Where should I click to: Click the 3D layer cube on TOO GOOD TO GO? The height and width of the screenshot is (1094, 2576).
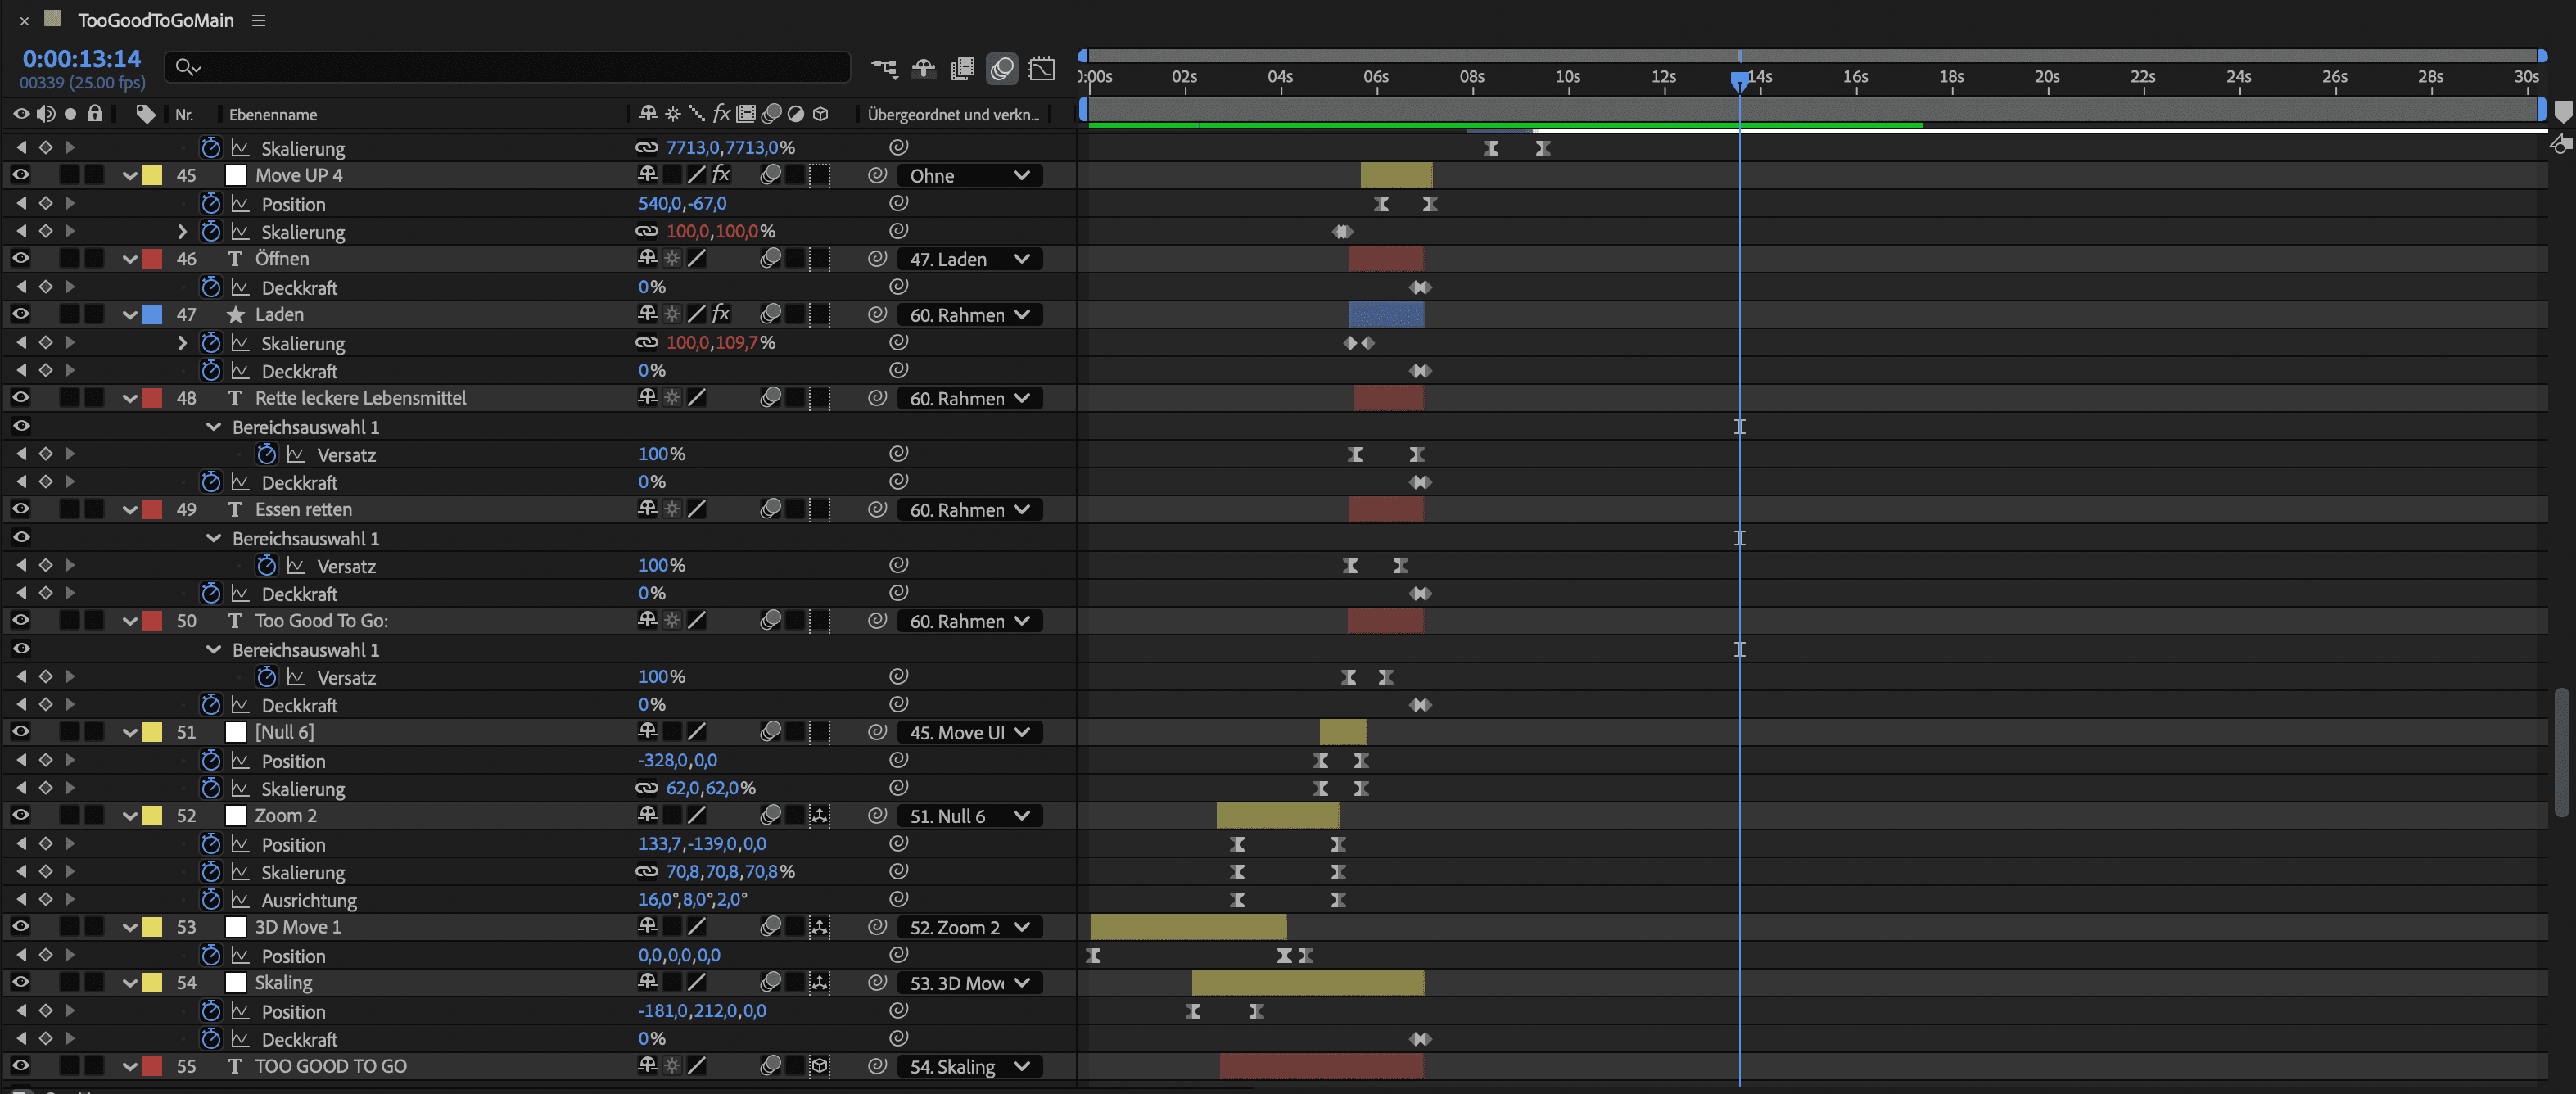click(820, 1066)
